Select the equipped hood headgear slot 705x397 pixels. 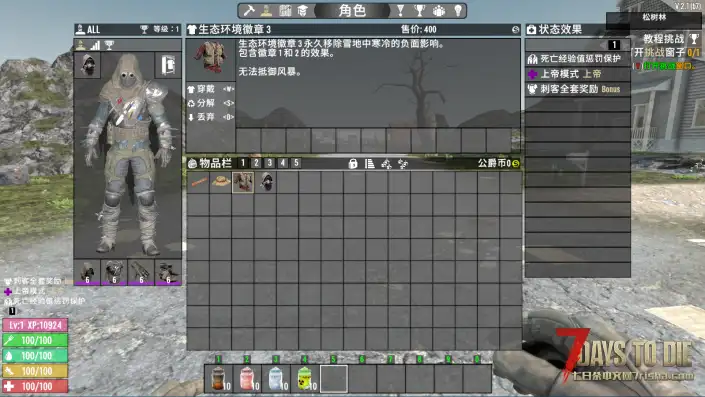pyautogui.click(x=88, y=65)
